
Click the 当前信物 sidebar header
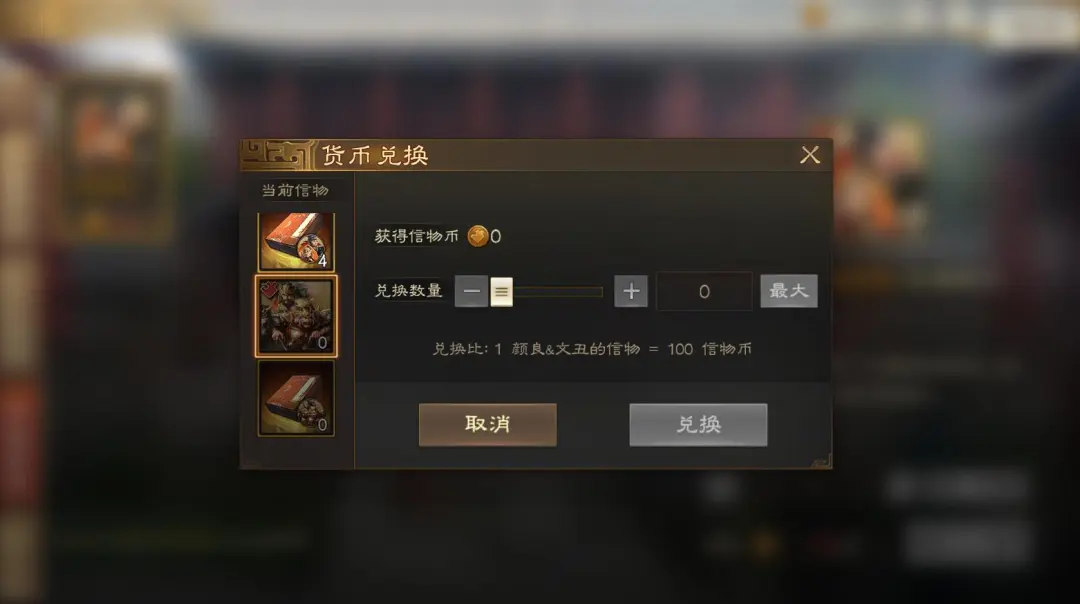pos(295,190)
